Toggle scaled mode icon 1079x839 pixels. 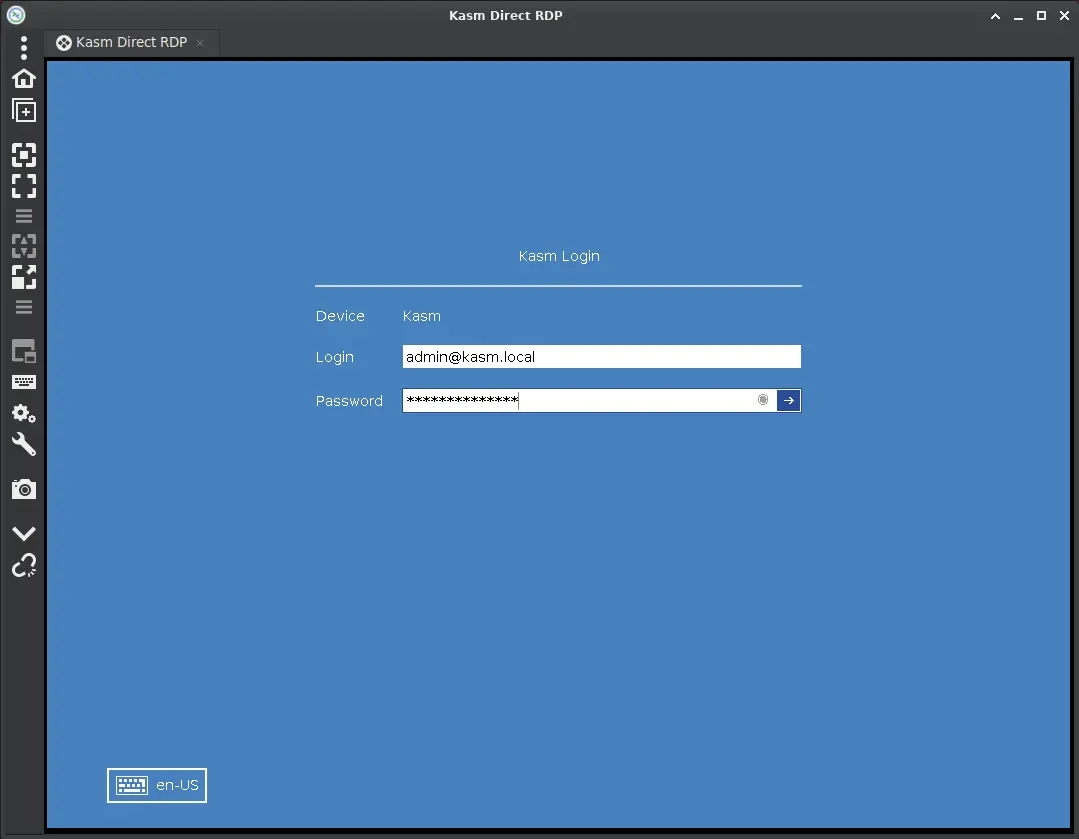pyautogui.click(x=24, y=277)
